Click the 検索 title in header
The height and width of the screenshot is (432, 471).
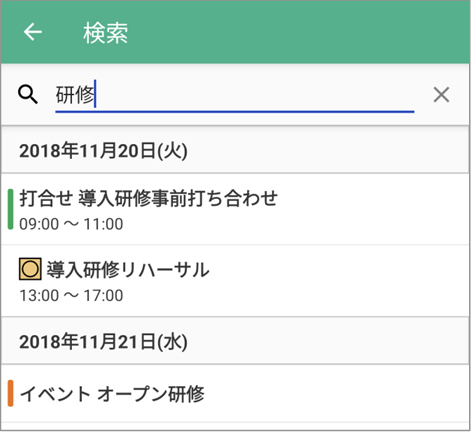(x=105, y=33)
